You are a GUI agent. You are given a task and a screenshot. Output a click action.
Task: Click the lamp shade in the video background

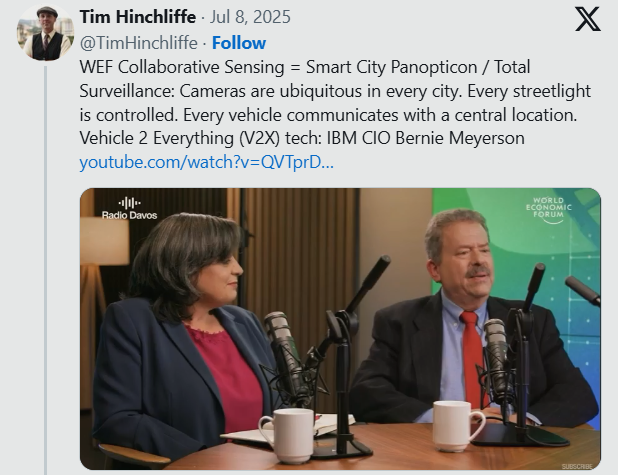104,240
